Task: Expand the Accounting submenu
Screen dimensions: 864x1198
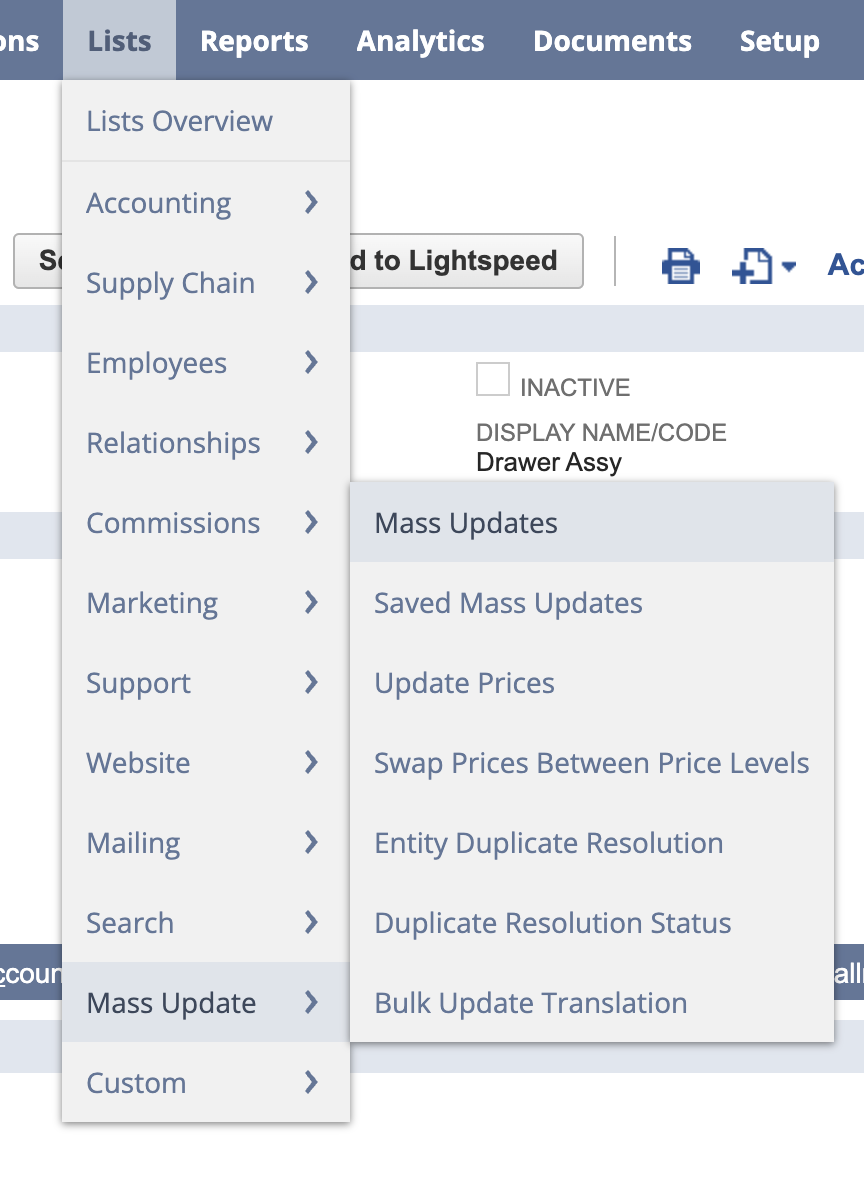Action: [158, 203]
